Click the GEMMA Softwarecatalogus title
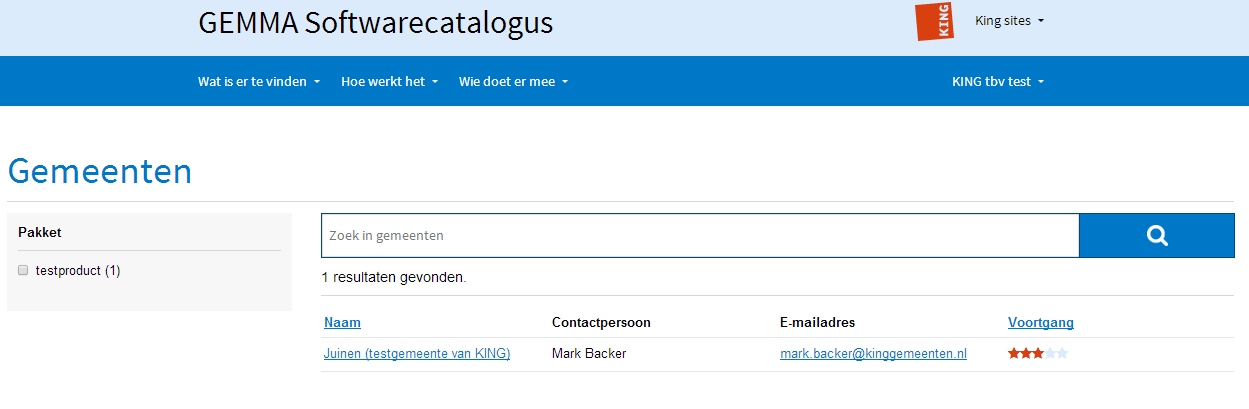 (x=376, y=23)
